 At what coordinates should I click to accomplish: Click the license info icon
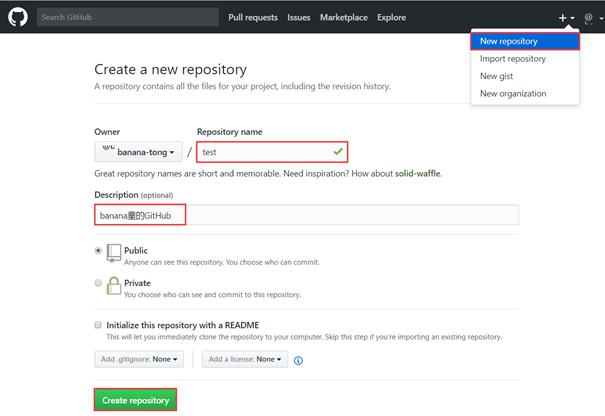click(x=298, y=360)
